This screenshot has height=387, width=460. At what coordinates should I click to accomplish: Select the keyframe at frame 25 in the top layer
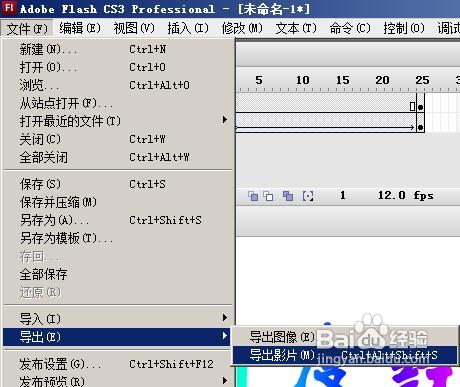[x=421, y=107]
